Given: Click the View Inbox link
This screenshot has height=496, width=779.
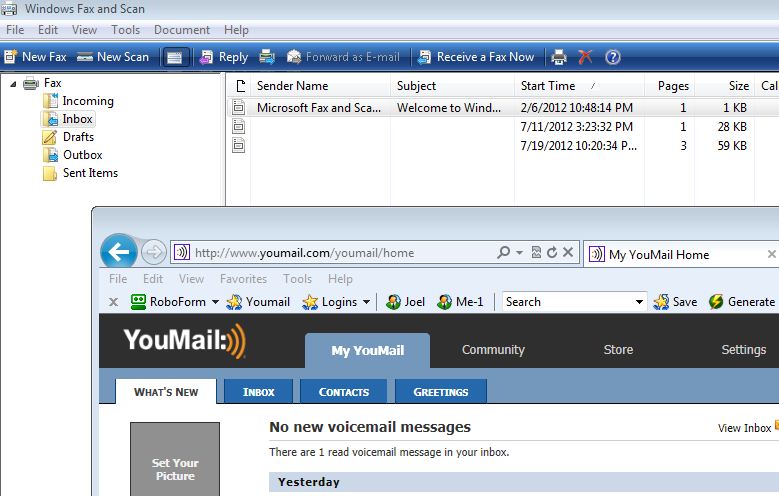Looking at the screenshot, I should click(x=744, y=428).
